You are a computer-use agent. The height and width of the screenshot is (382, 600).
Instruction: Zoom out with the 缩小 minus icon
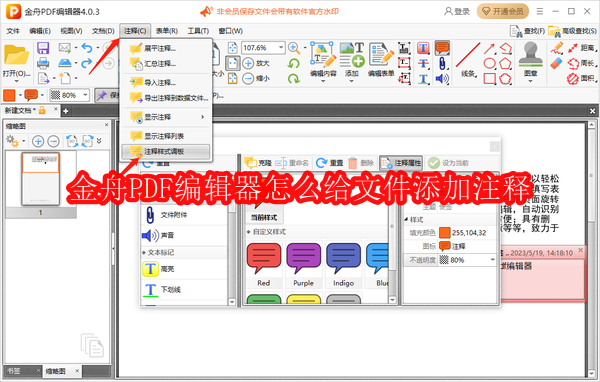click(248, 78)
